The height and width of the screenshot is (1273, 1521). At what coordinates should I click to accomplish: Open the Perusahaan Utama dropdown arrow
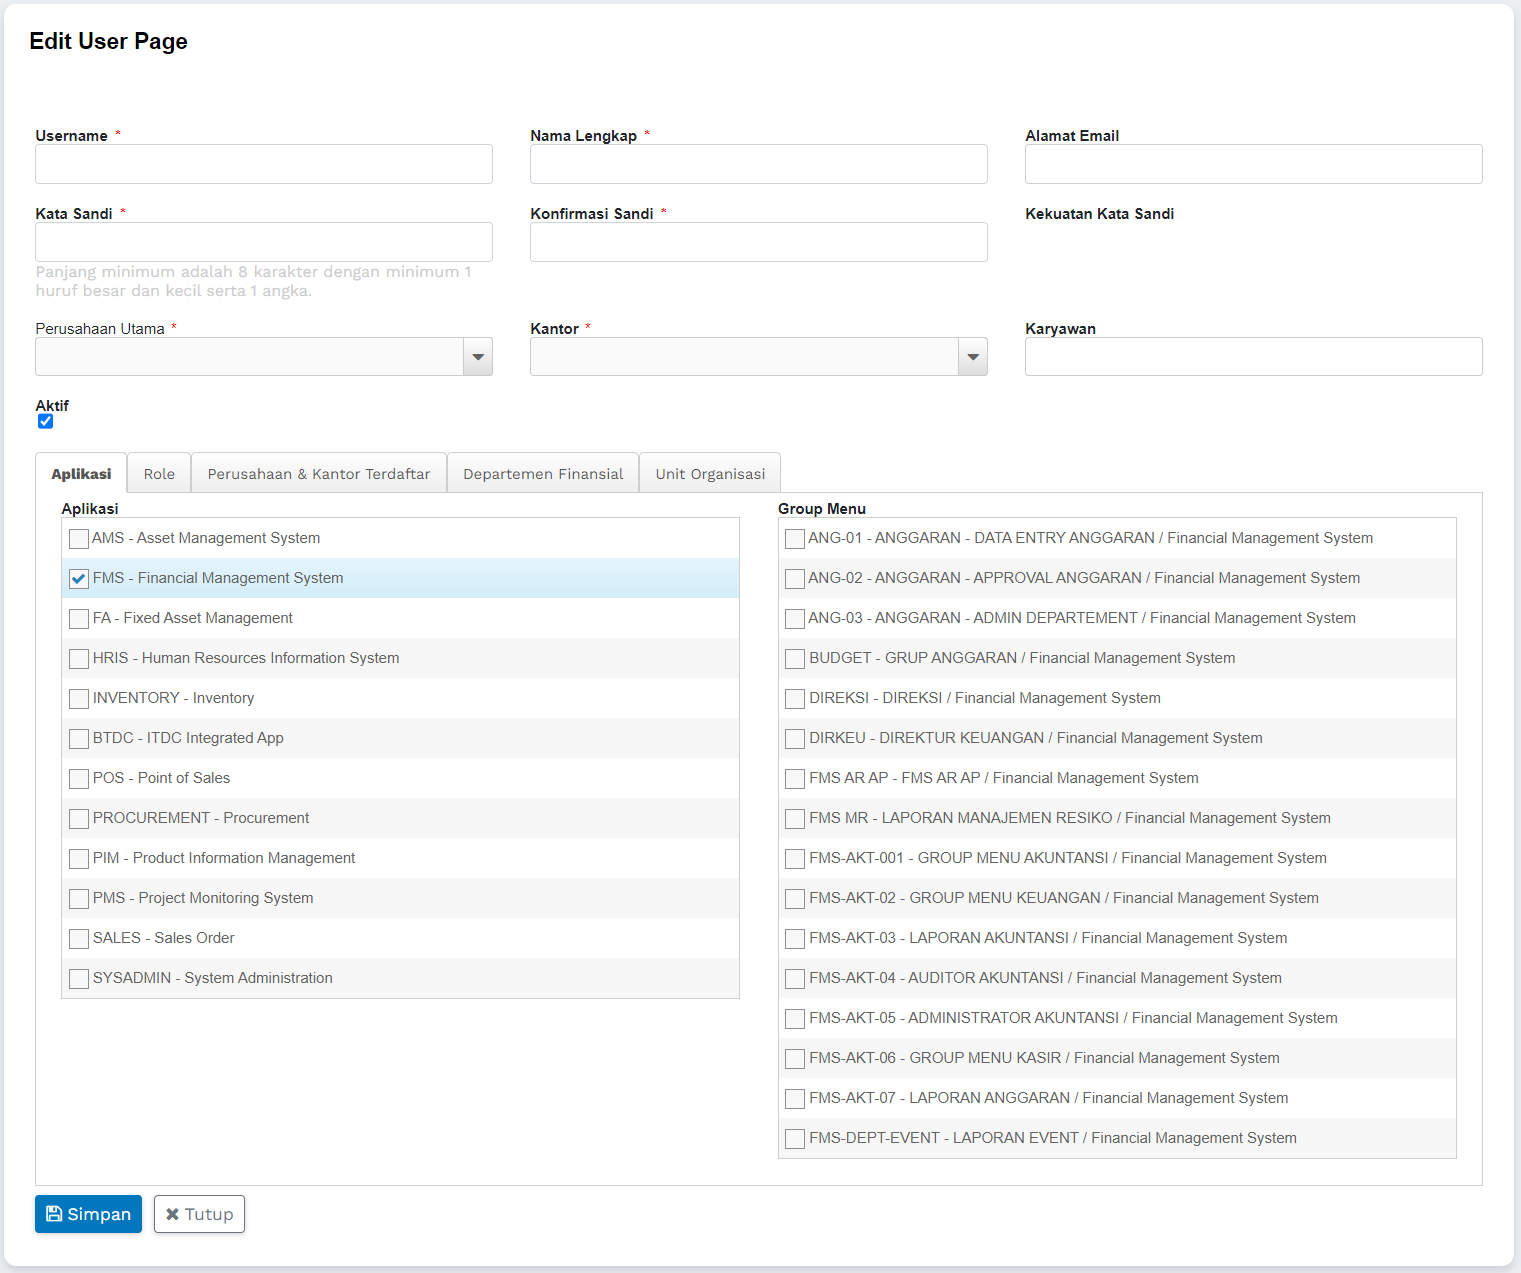477,357
